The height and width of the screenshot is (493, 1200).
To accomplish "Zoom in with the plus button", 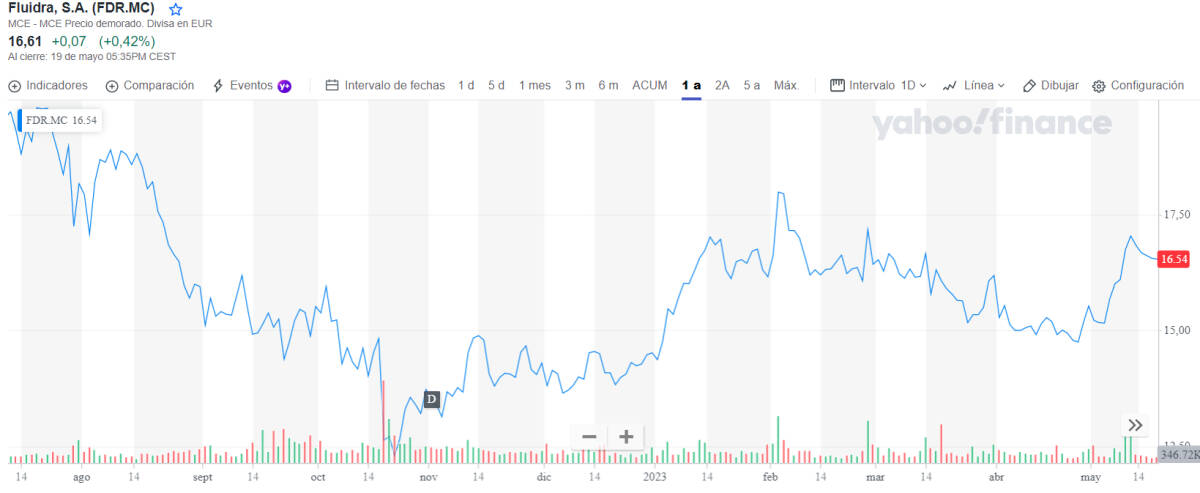I will (626, 436).
